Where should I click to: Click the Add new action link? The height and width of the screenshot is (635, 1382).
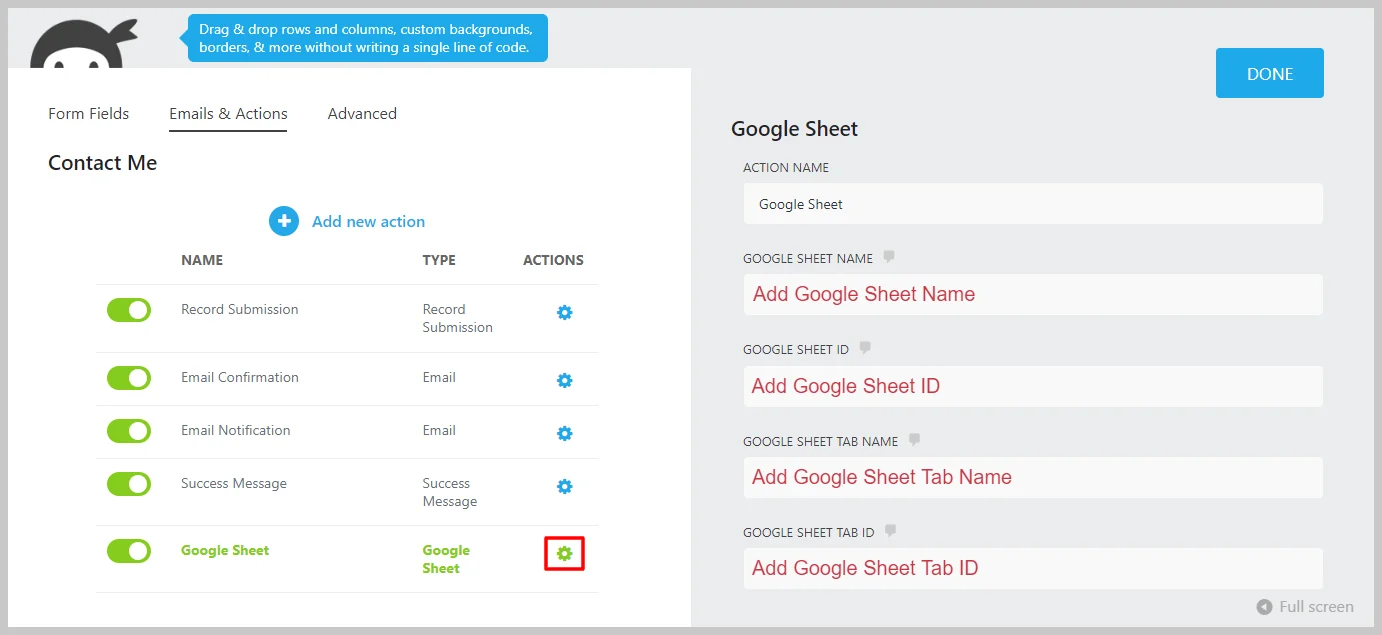tap(368, 222)
